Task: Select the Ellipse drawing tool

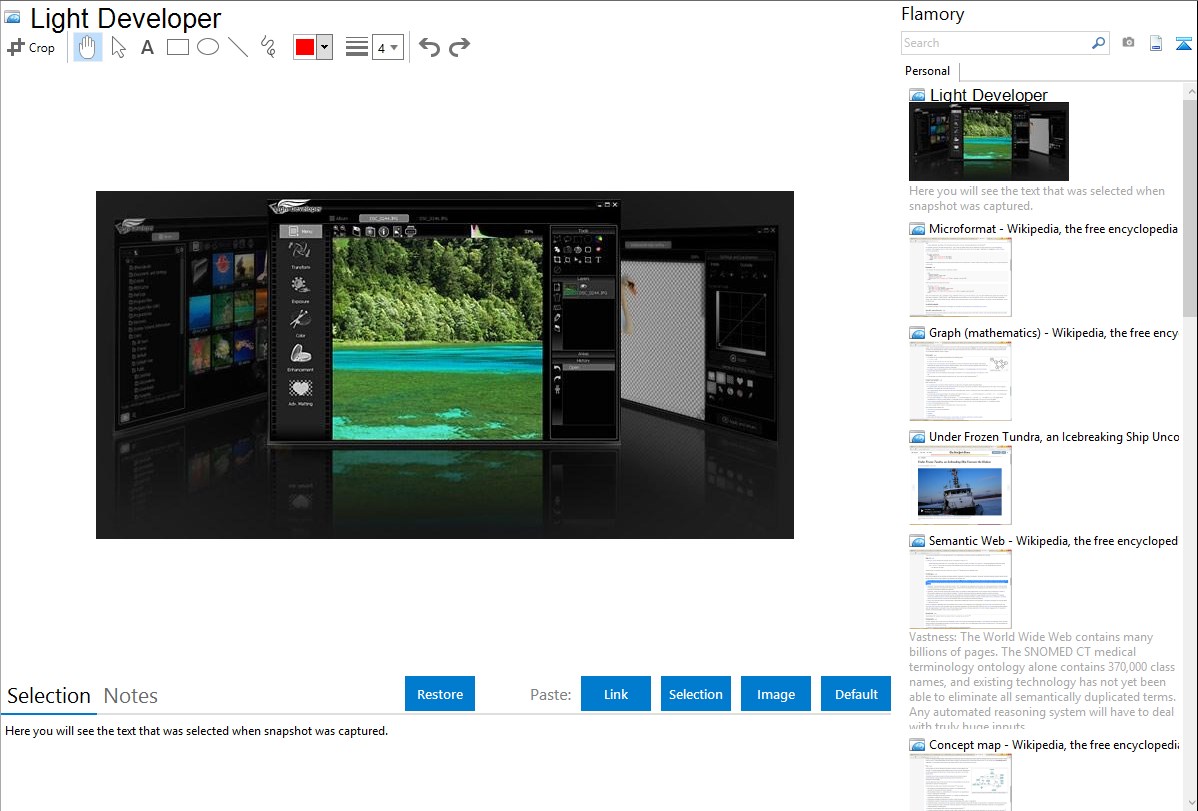Action: (208, 47)
